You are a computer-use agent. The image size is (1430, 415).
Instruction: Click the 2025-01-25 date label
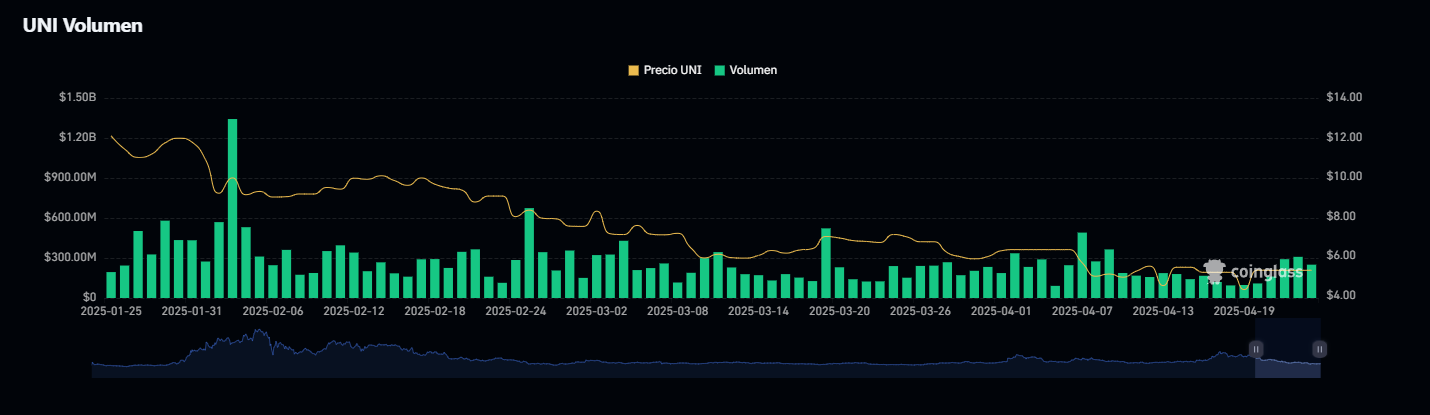coord(111,311)
